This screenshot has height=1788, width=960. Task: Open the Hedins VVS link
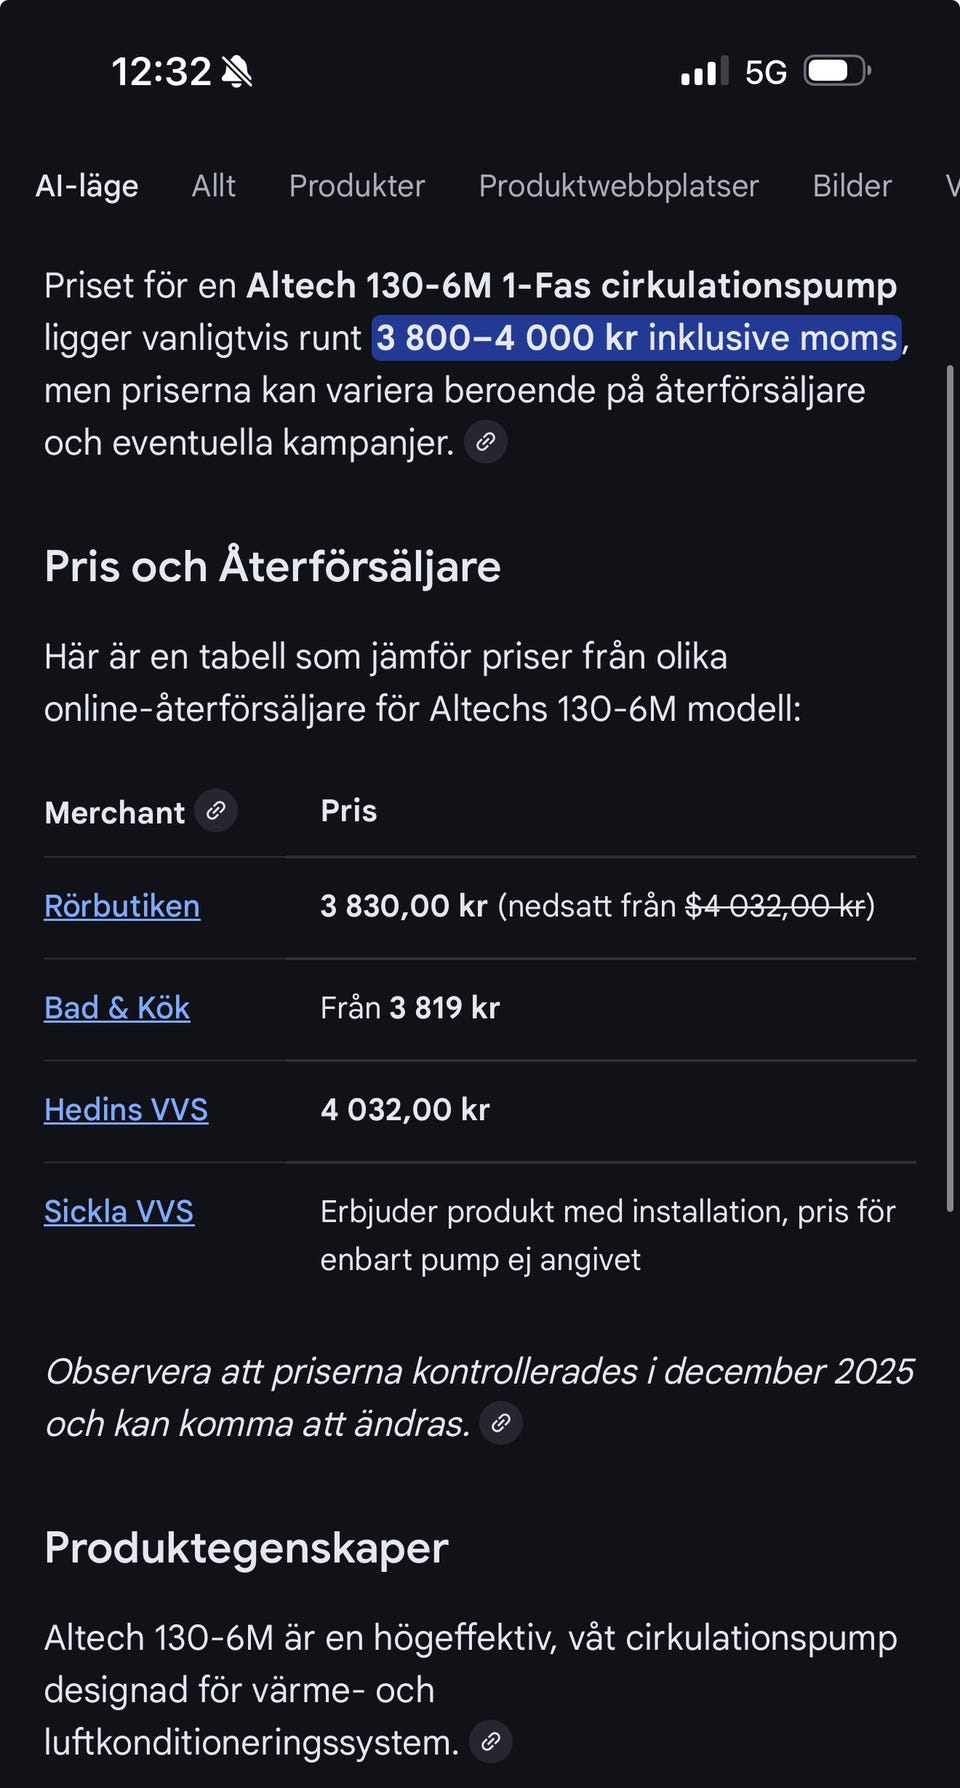(x=126, y=1110)
